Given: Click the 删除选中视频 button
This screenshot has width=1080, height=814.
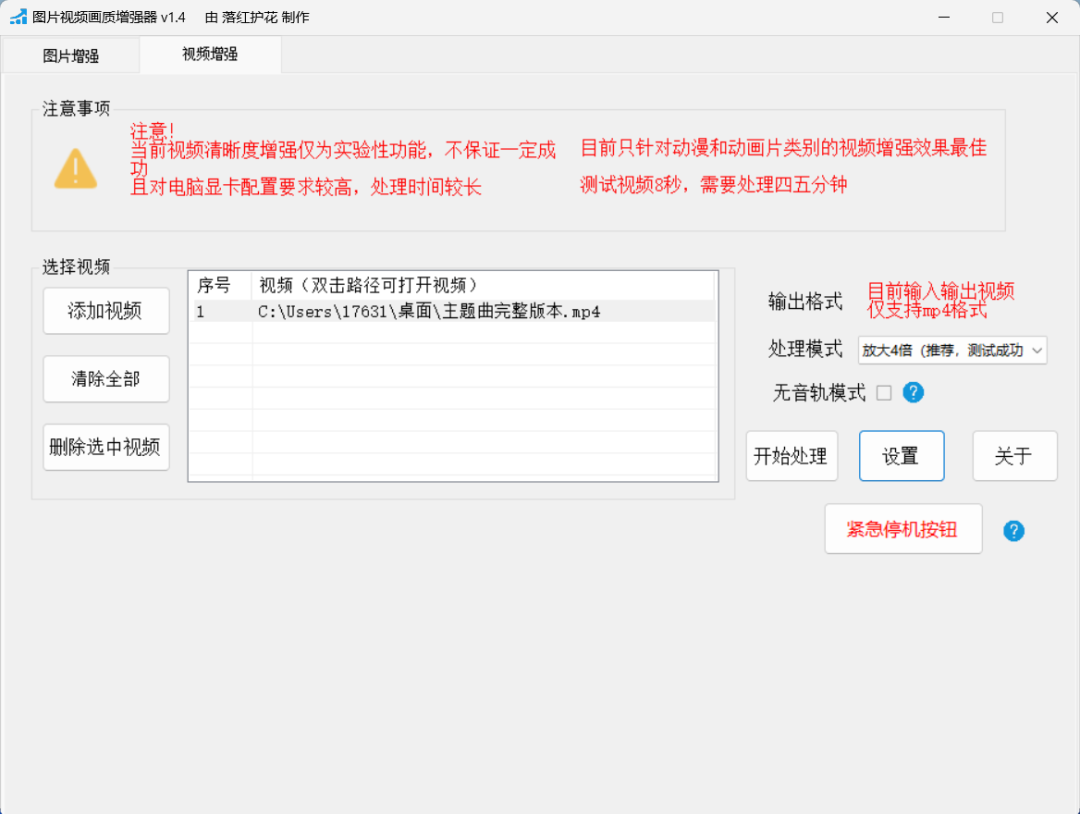Looking at the screenshot, I should tap(106, 447).
